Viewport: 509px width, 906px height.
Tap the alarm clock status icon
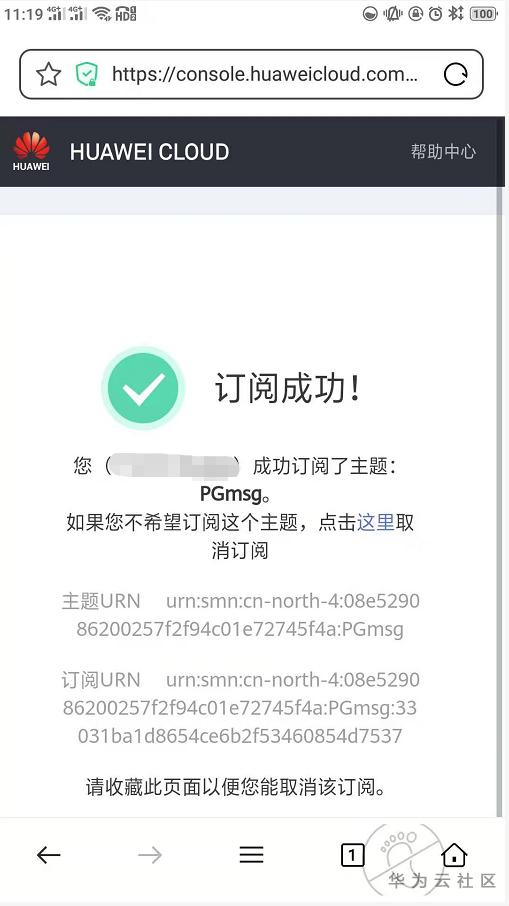click(x=435, y=13)
